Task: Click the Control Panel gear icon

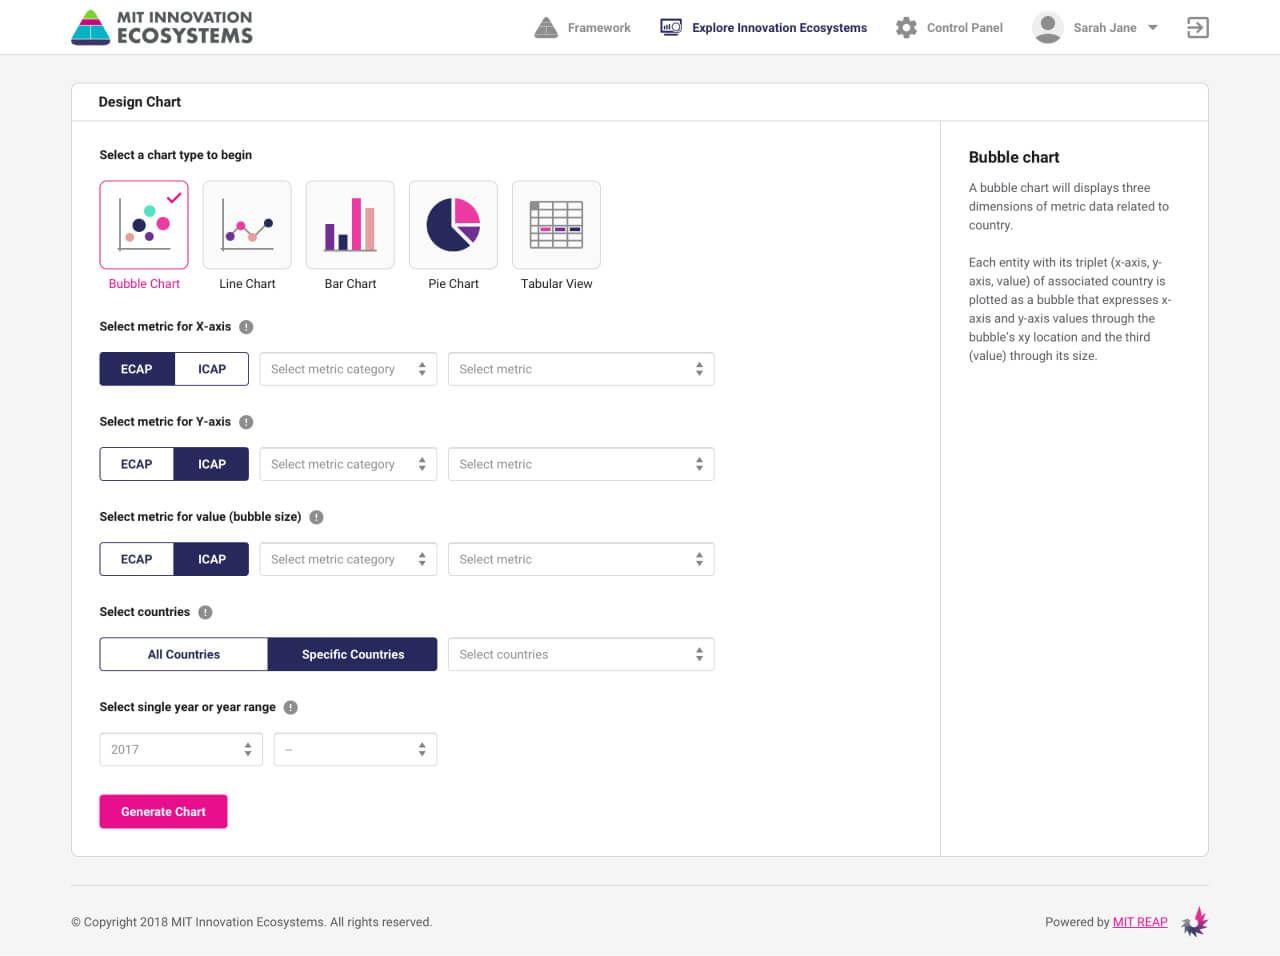Action: [x=906, y=28]
